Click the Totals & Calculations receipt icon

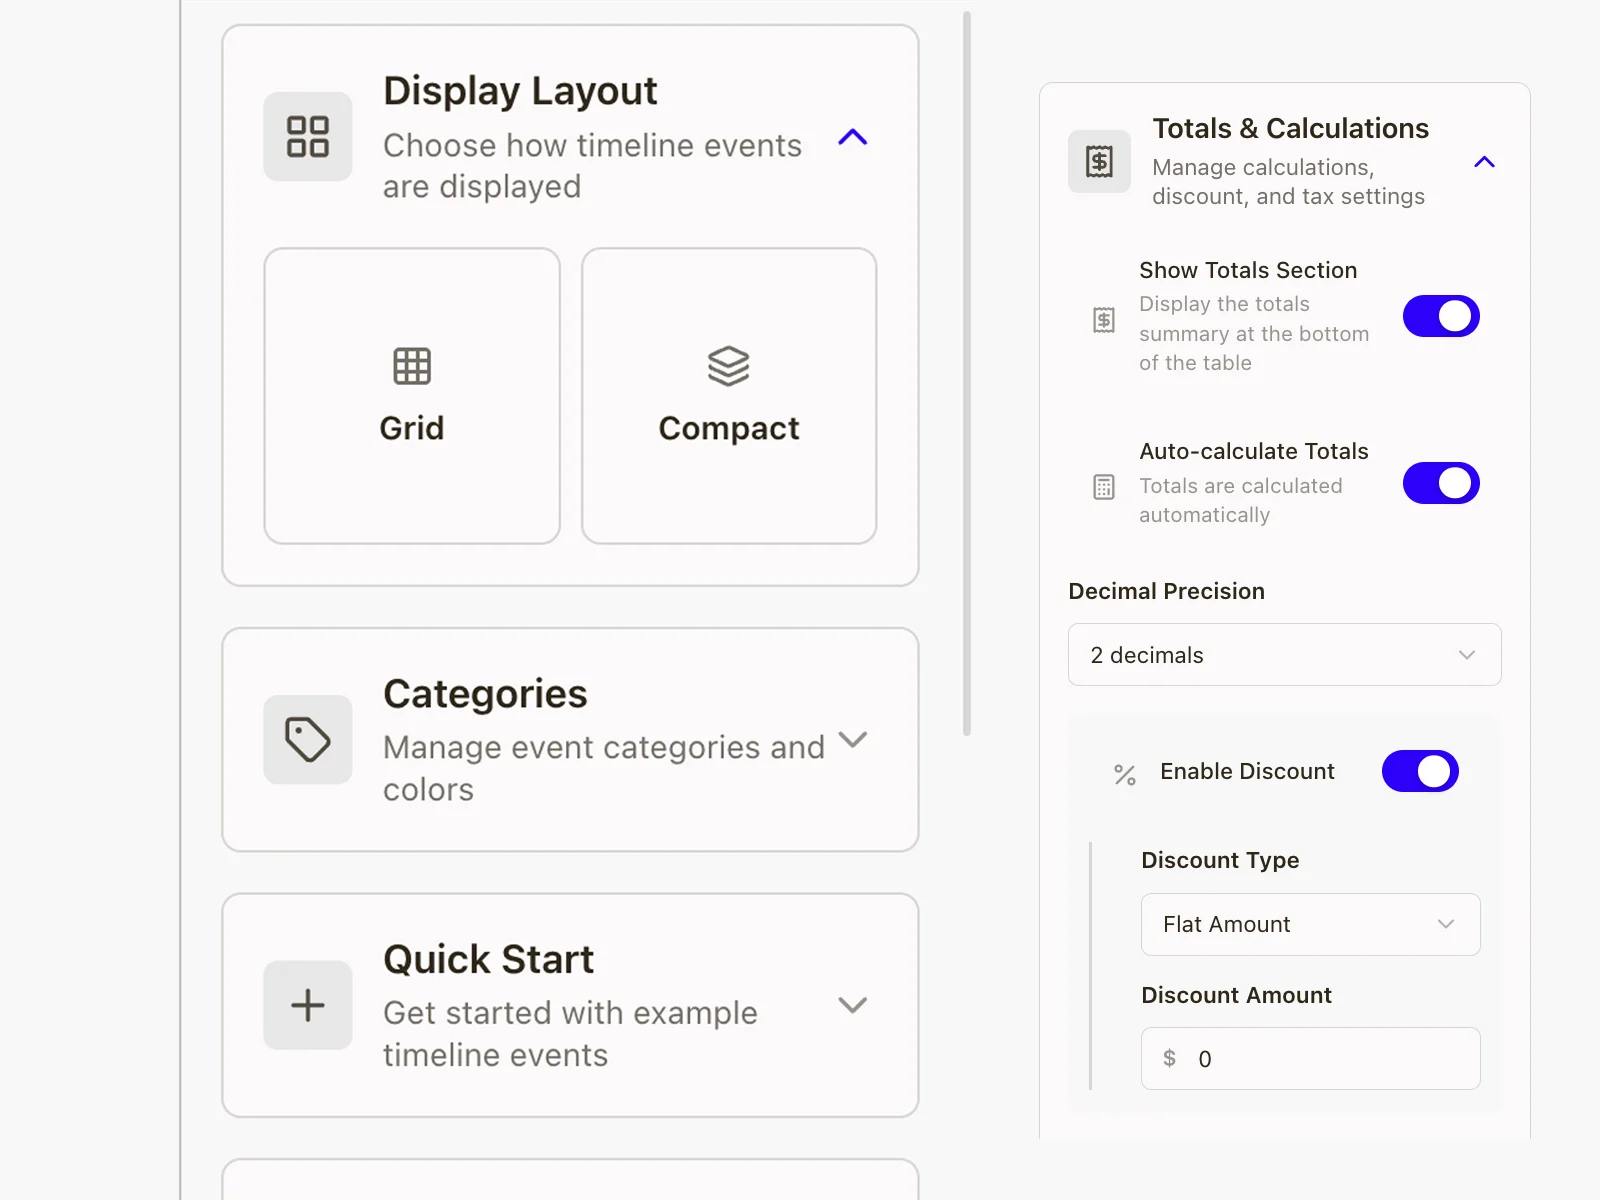(x=1099, y=160)
